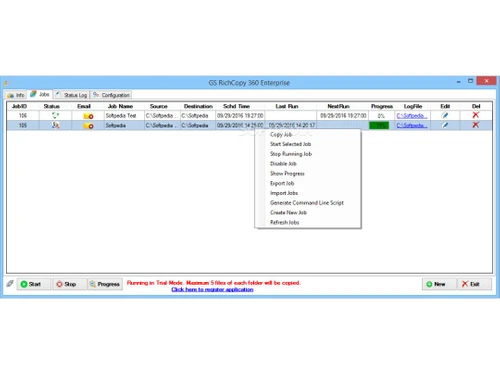Click Status column header
This screenshot has width=500, height=375.
click(51, 106)
